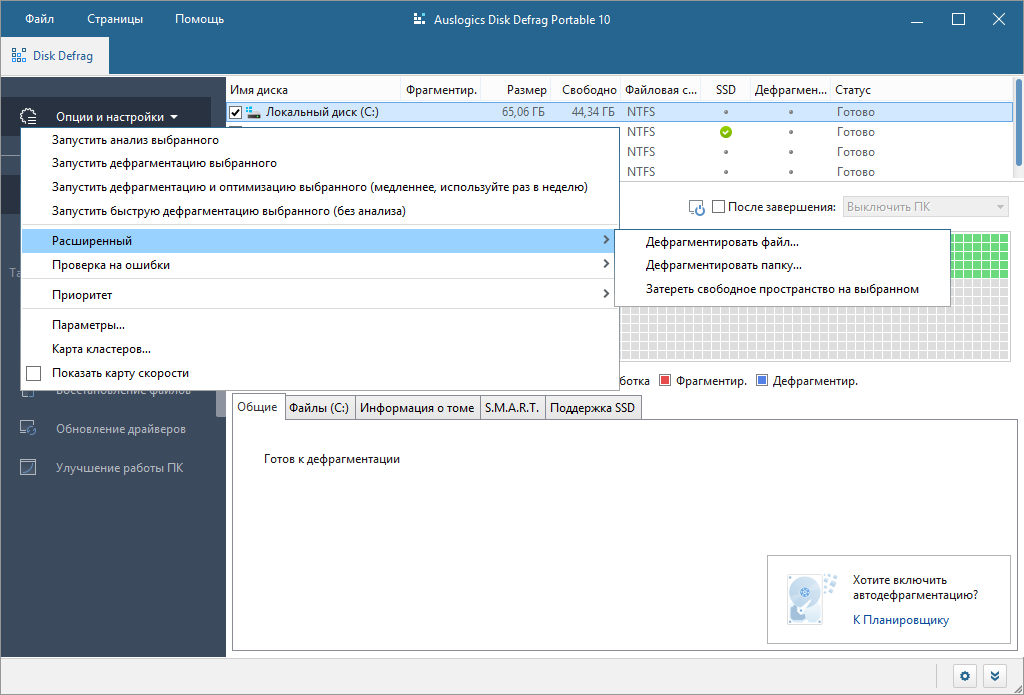The width and height of the screenshot is (1024, 695).
Task: Sort by Файловая с... column header
Action: click(x=660, y=90)
